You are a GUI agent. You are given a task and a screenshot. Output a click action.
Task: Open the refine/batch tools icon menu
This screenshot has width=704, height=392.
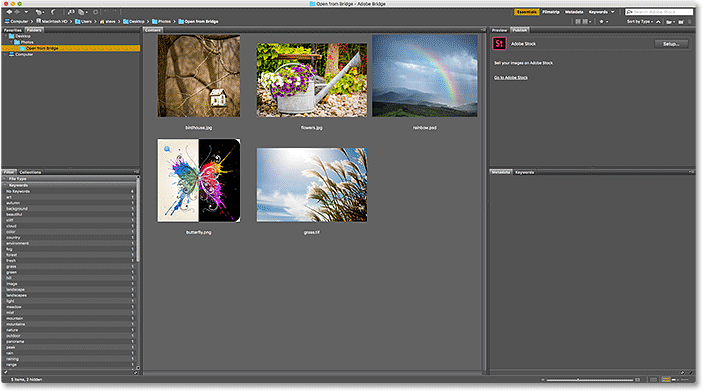(83, 12)
